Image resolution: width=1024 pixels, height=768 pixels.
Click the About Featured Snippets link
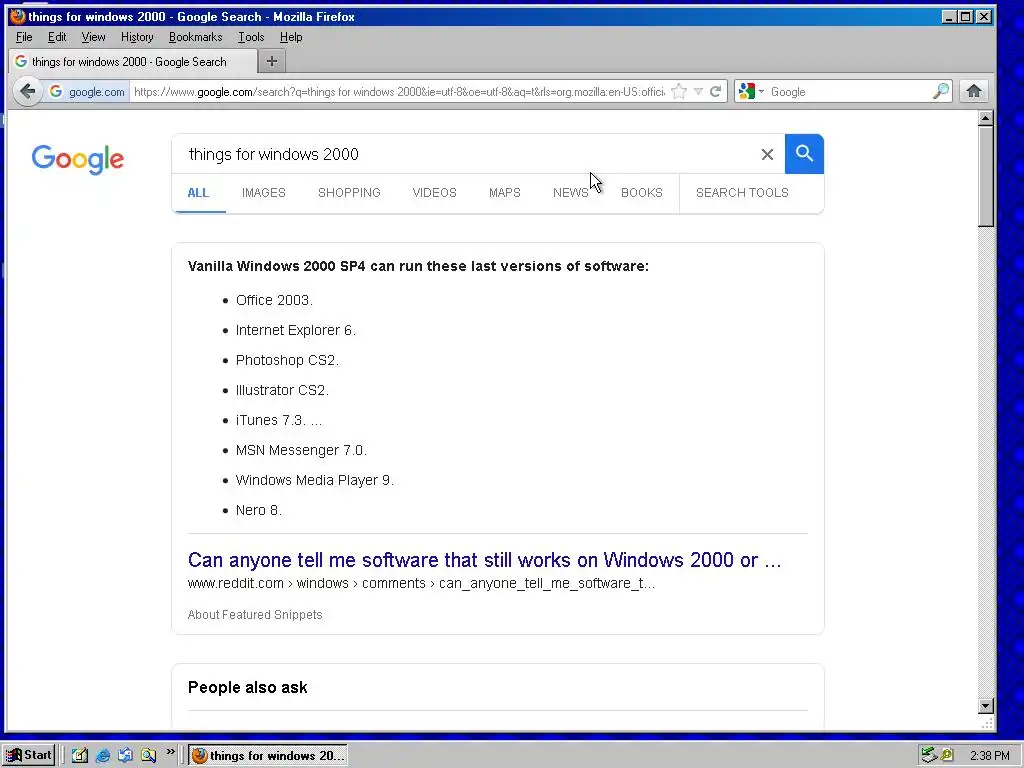pos(255,615)
